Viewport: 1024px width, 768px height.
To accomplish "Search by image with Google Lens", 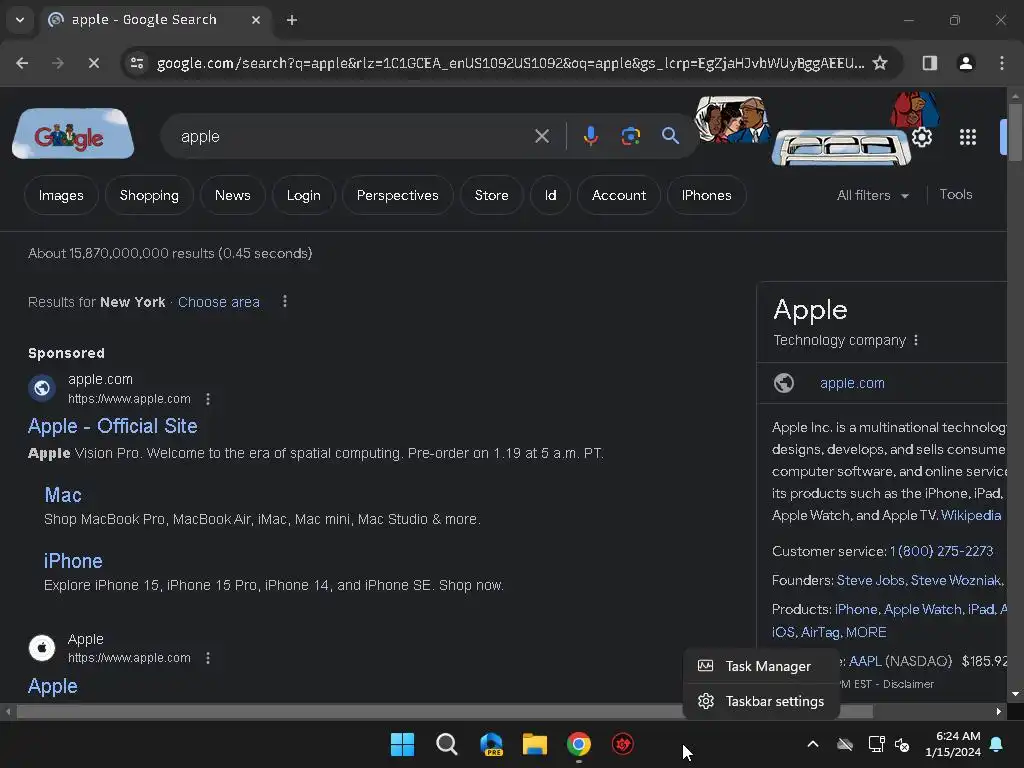I will pos(631,136).
